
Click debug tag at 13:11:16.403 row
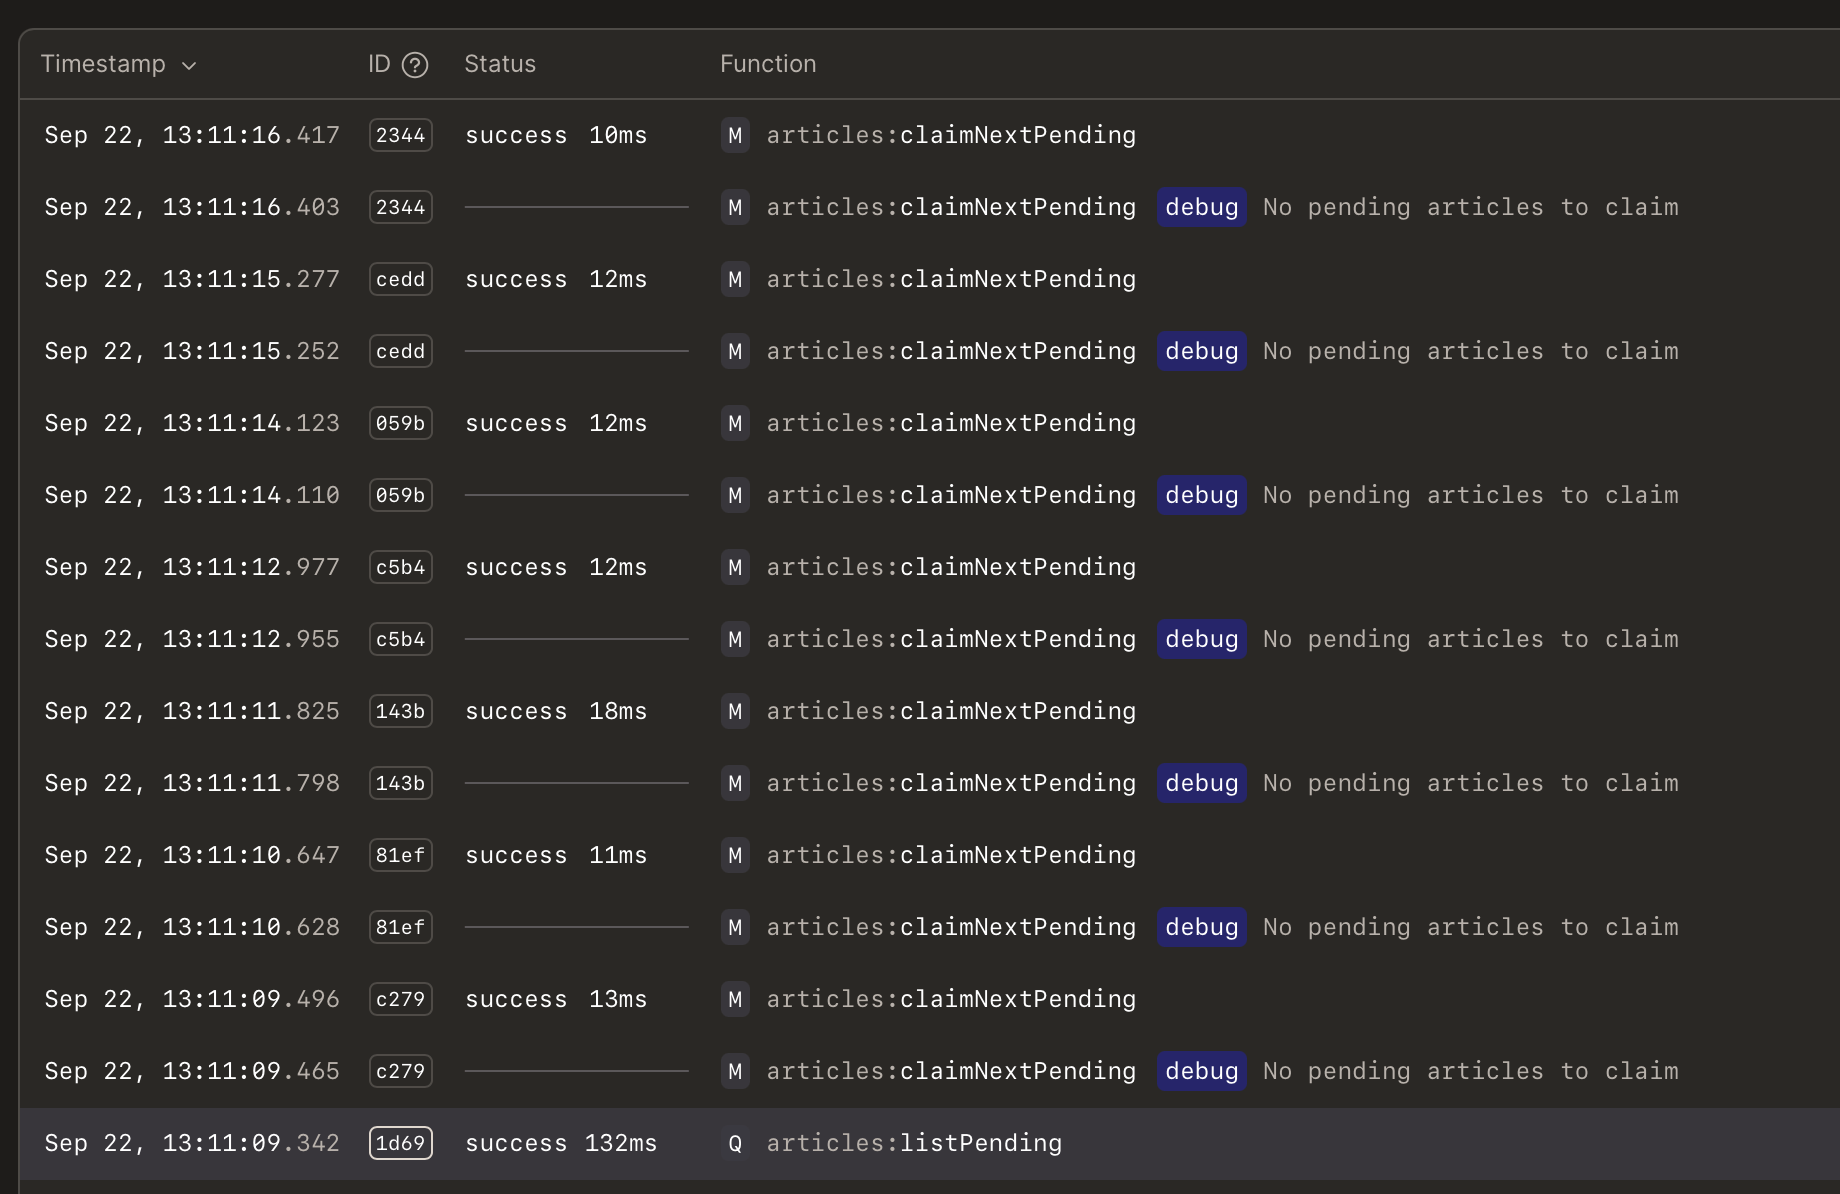point(1202,207)
